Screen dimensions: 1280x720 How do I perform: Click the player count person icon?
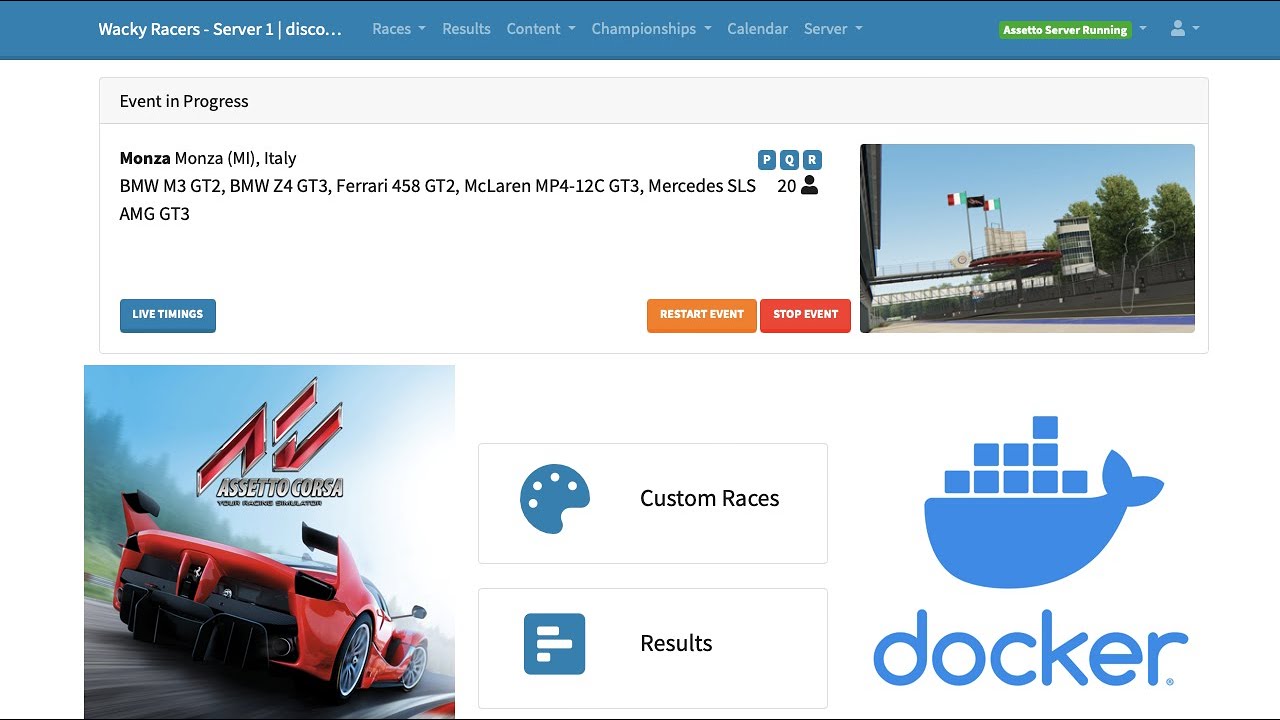click(810, 185)
